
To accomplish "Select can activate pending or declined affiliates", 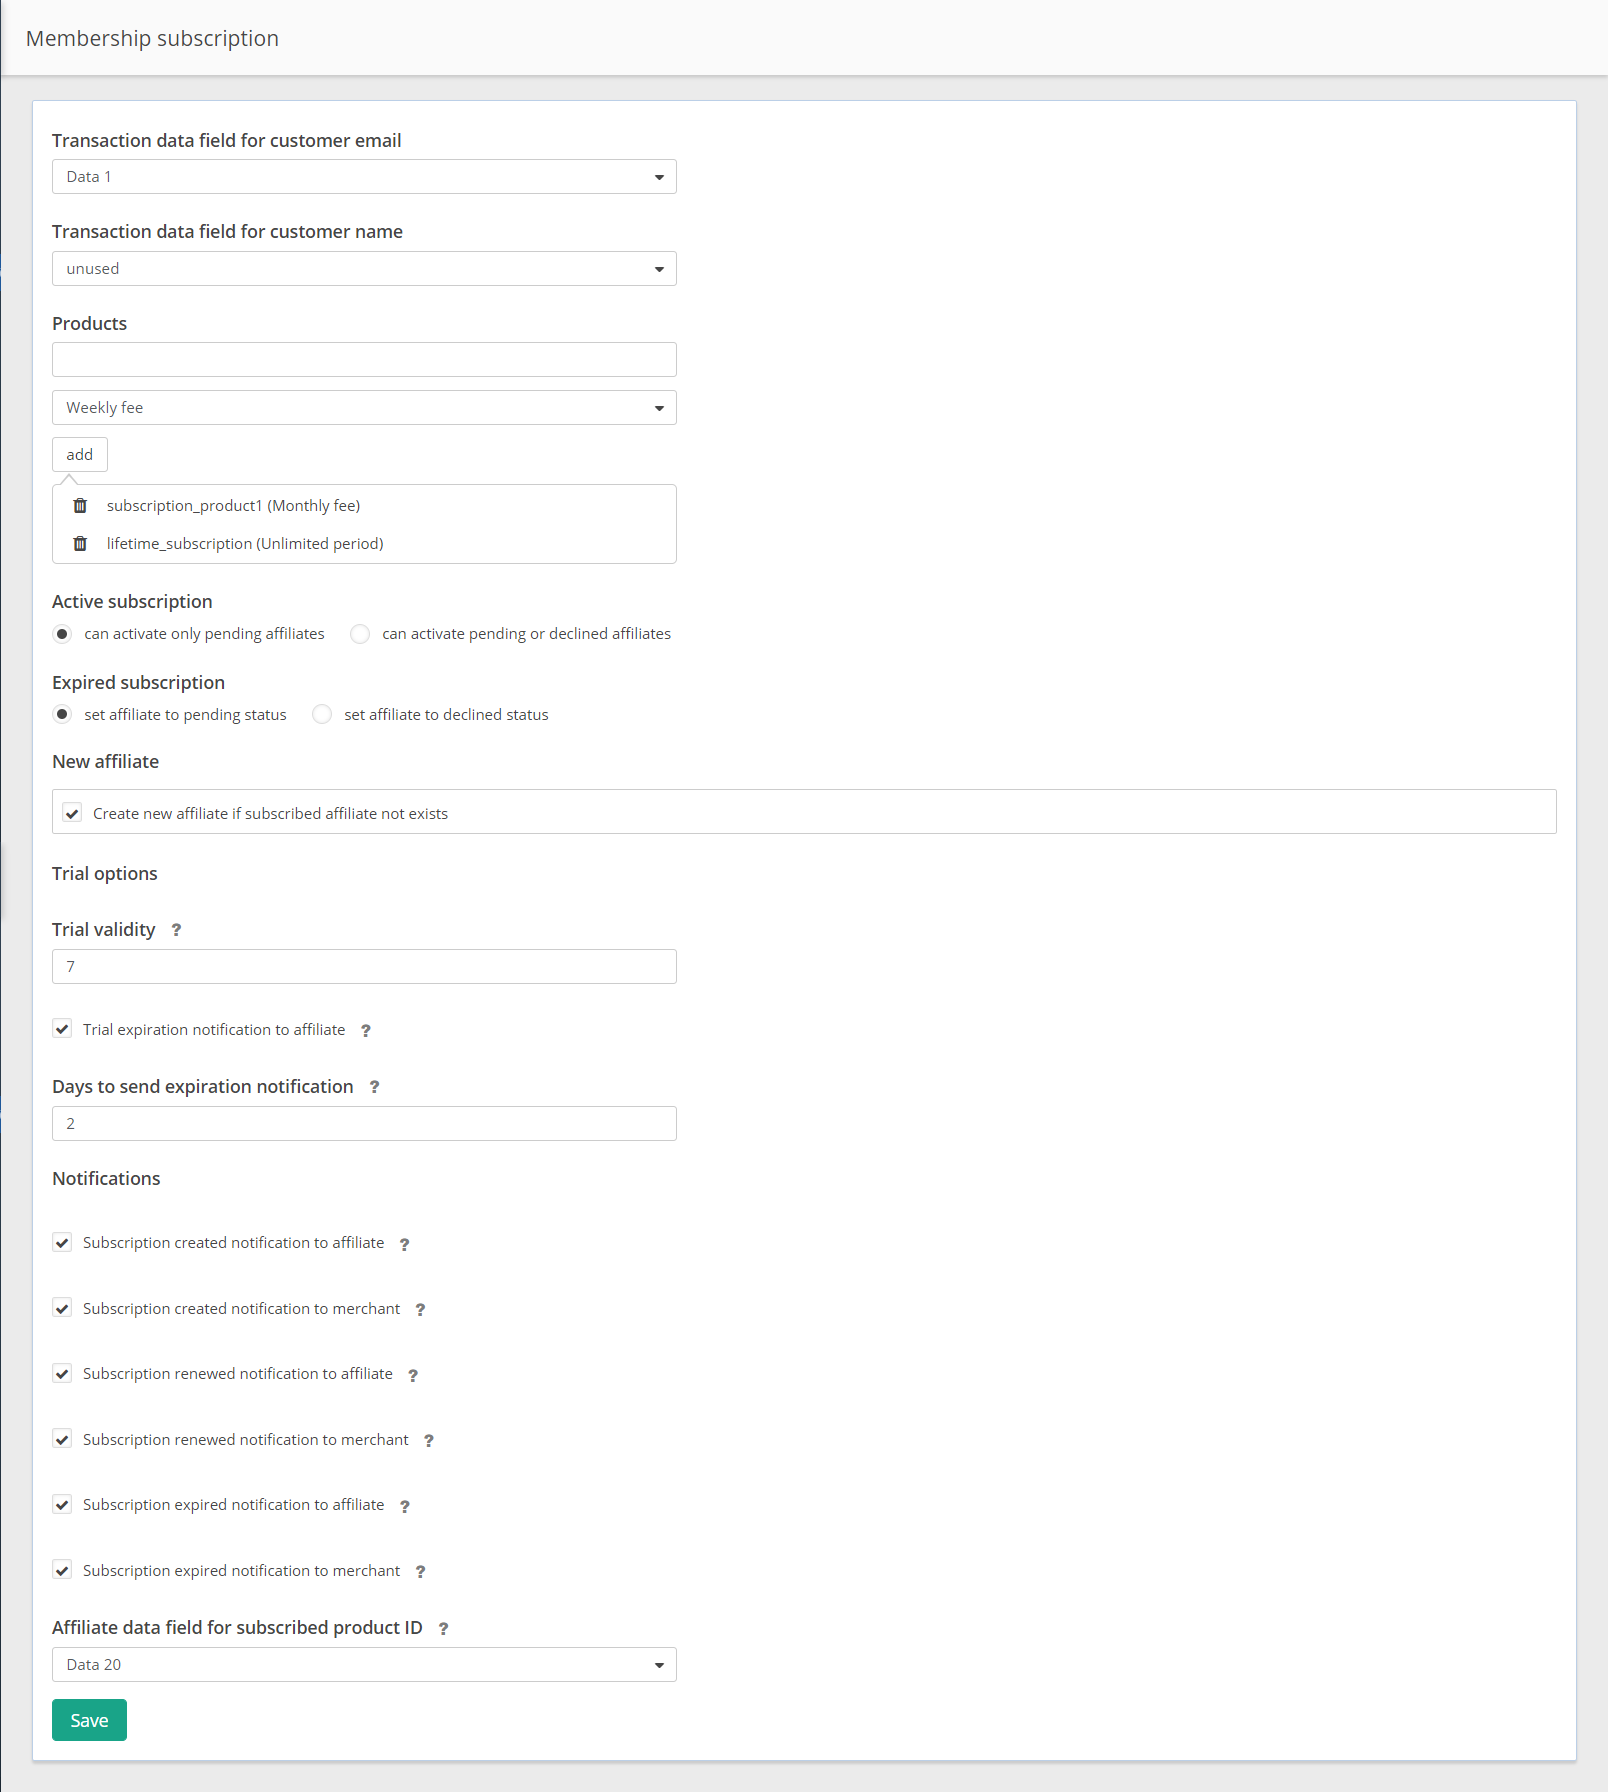I will [x=359, y=633].
